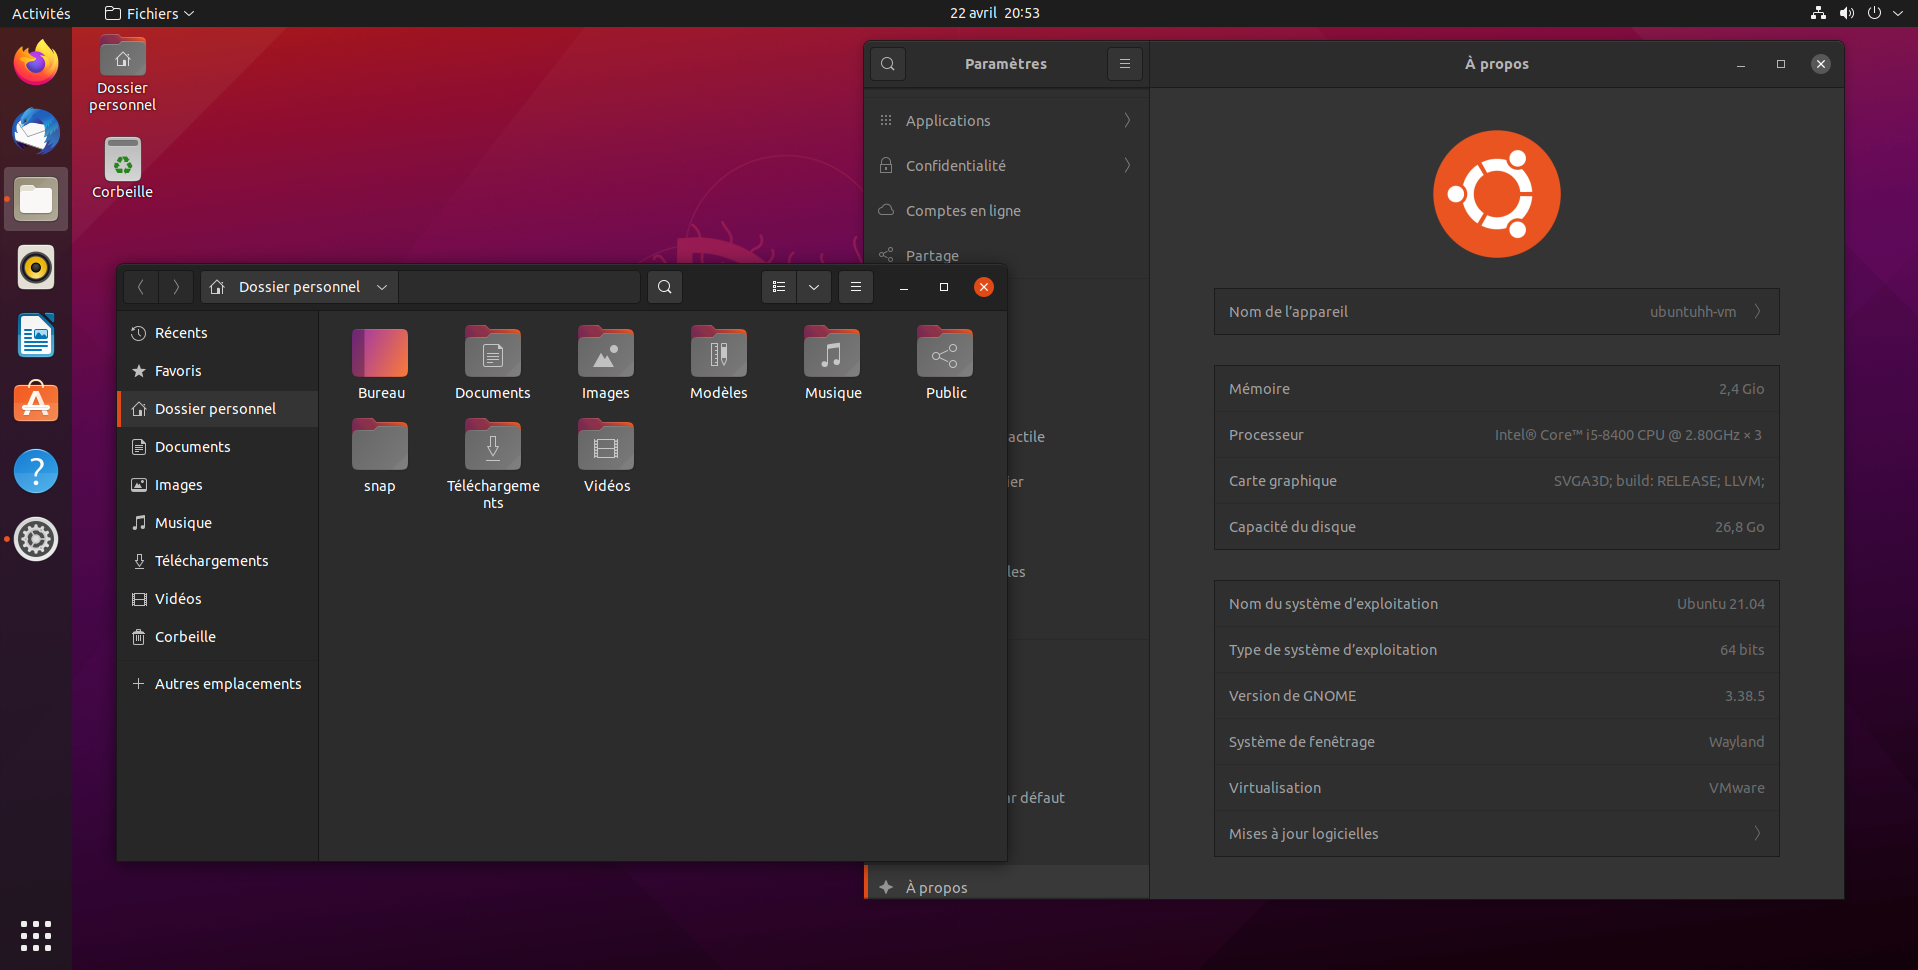This screenshot has height=970, width=1918.
Task: Open the view options dropdown in Files
Action: [x=813, y=287]
